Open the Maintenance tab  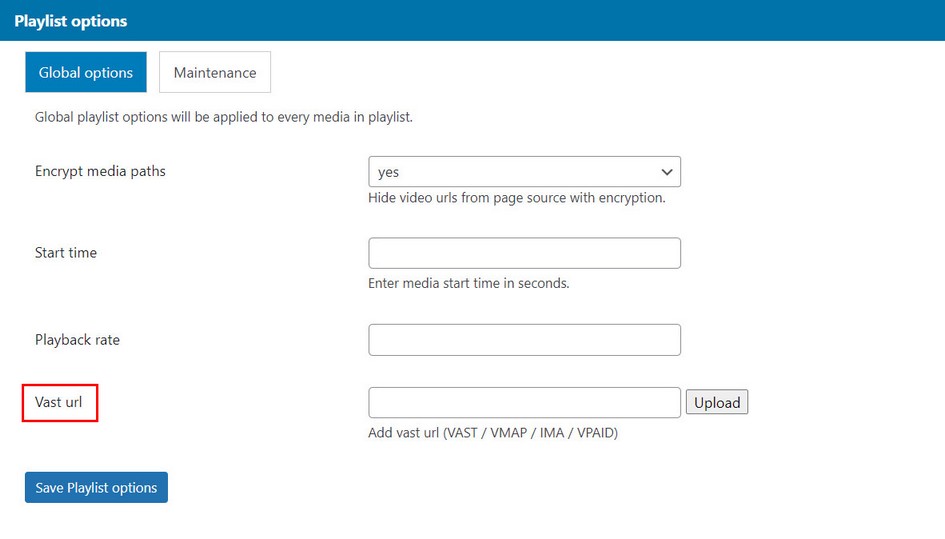[215, 72]
